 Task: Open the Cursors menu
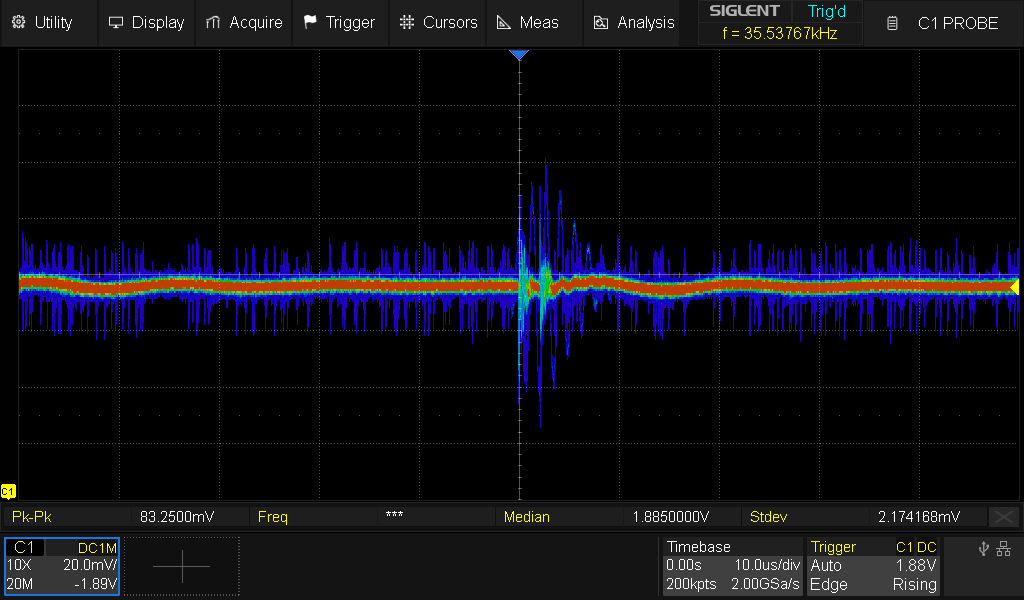438,22
